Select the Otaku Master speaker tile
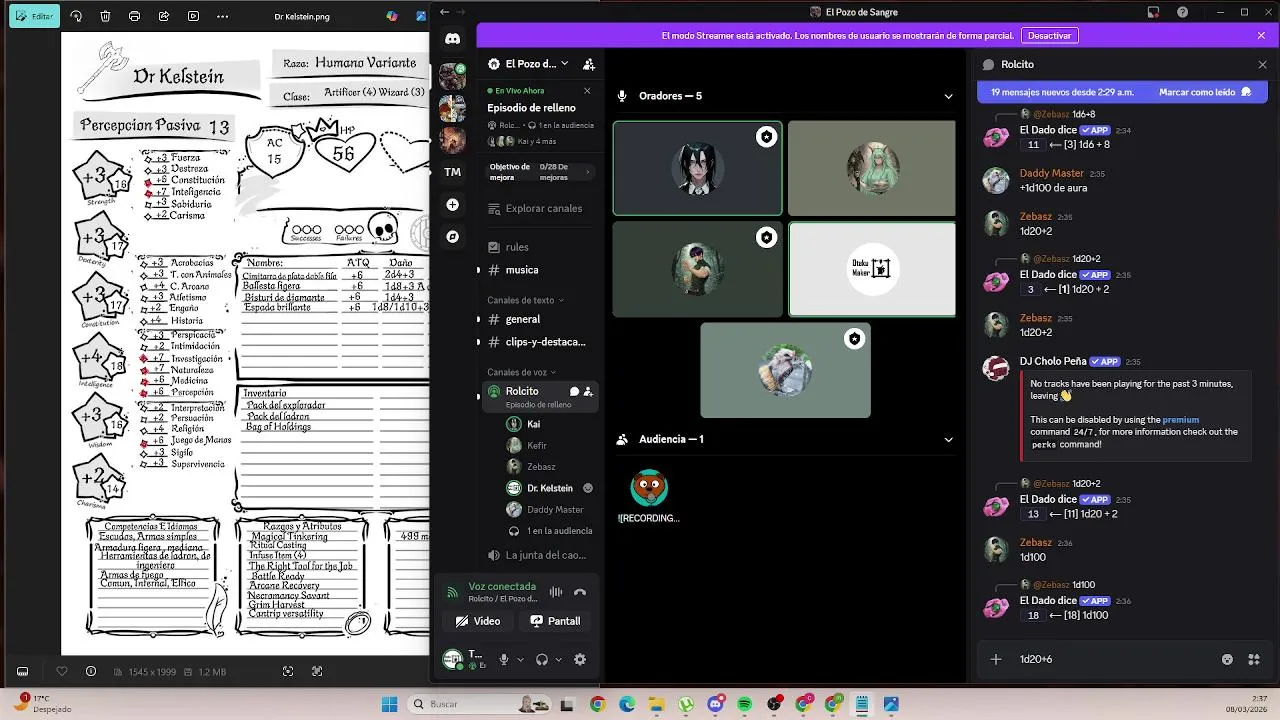The height and width of the screenshot is (720, 1280). tap(872, 269)
